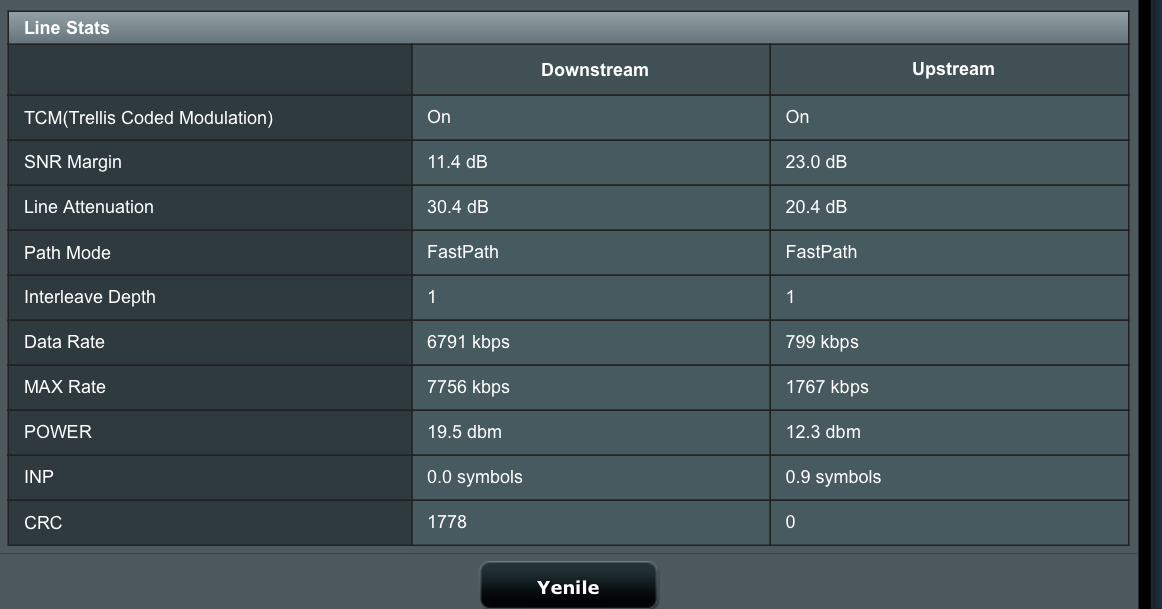Click the 20.4 dB upstream attenuation value
1162x609 pixels.
click(x=816, y=207)
